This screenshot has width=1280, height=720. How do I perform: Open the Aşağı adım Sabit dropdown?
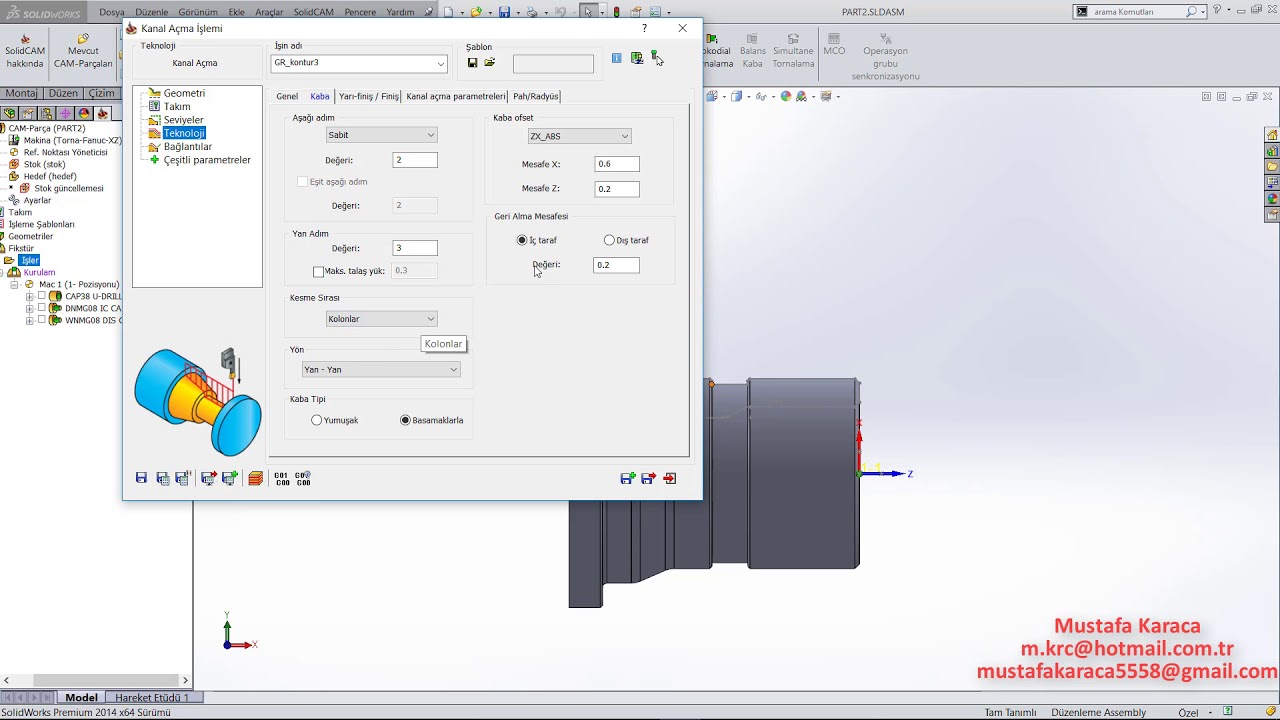(431, 135)
